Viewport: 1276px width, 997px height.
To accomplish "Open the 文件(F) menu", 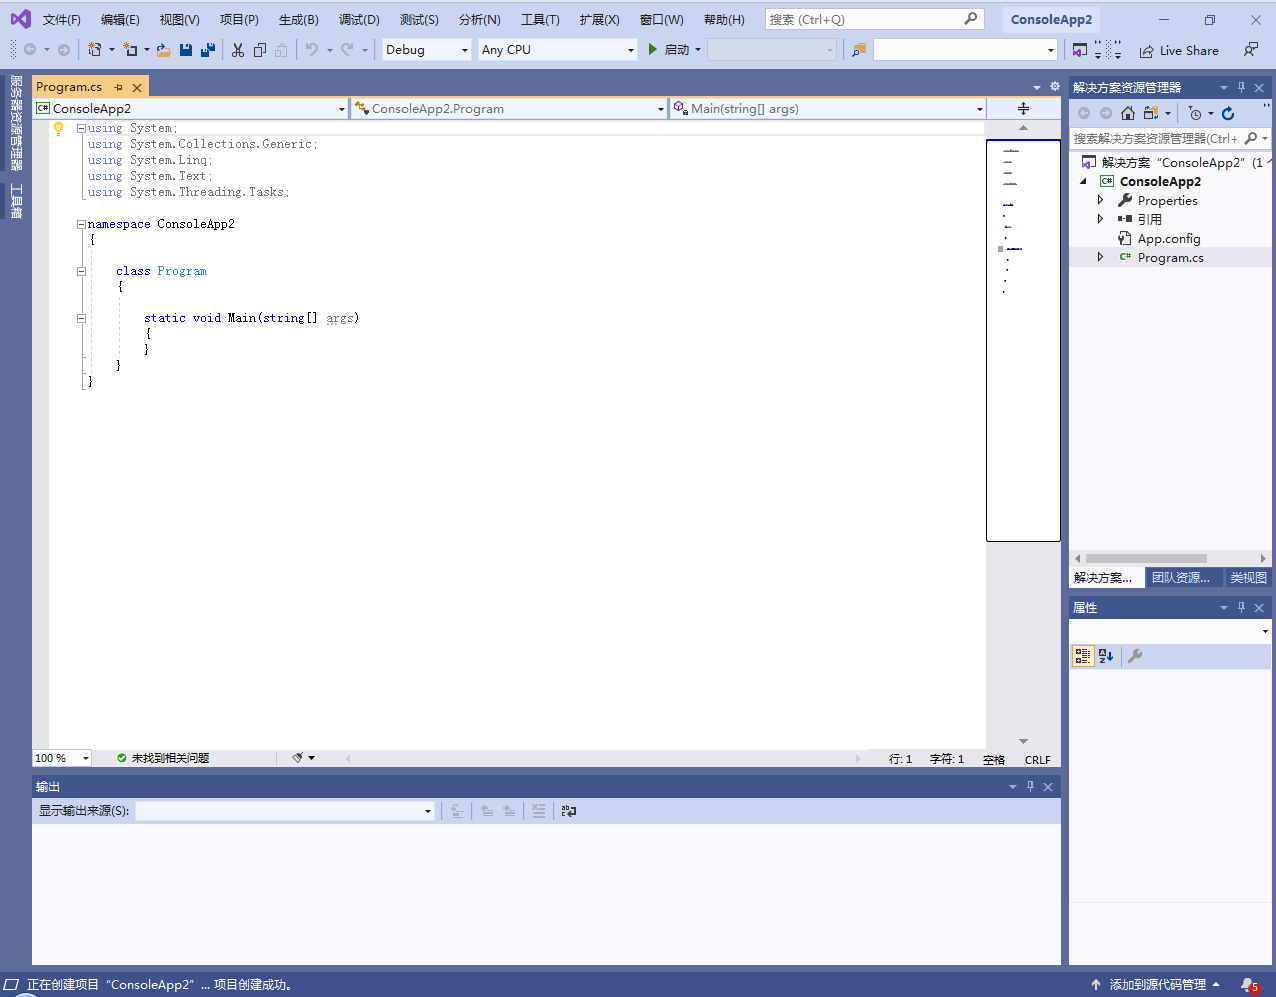I will (x=62, y=19).
